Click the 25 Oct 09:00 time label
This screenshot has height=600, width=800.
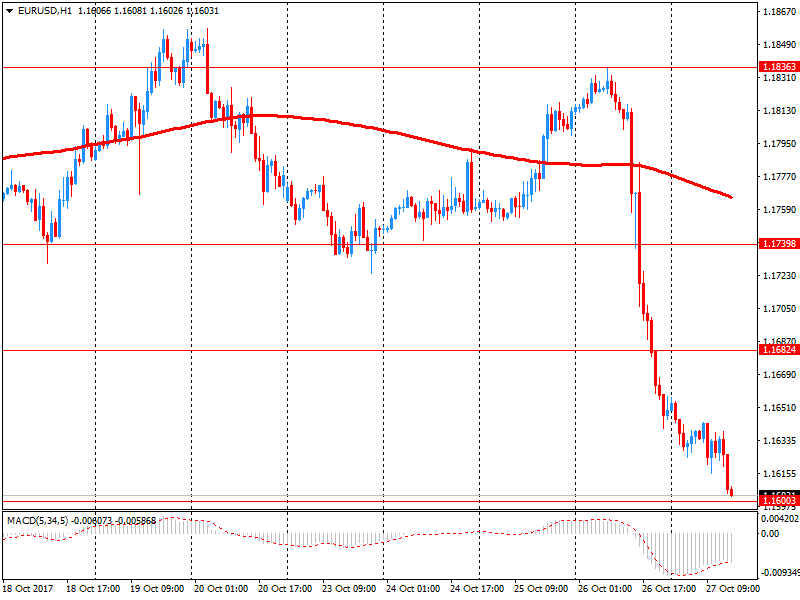[541, 589]
